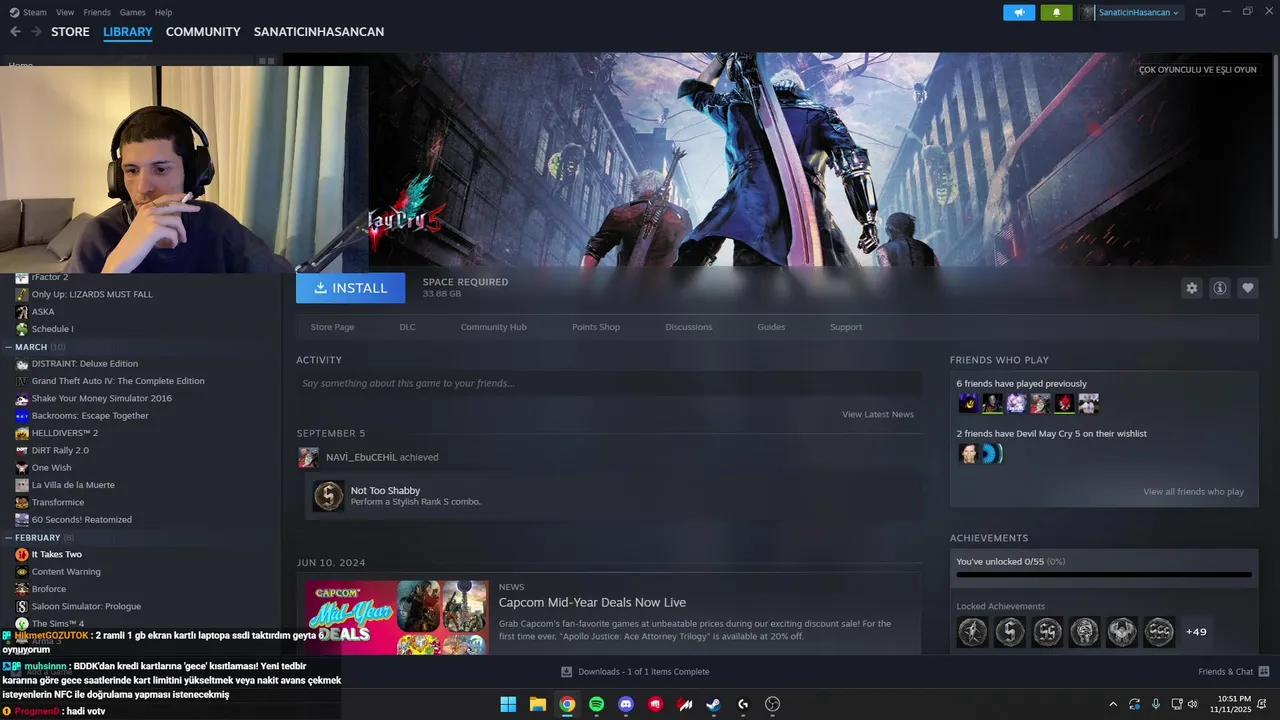Open the green notifications bell
The width and height of the screenshot is (1280, 720).
pyautogui.click(x=1056, y=12)
